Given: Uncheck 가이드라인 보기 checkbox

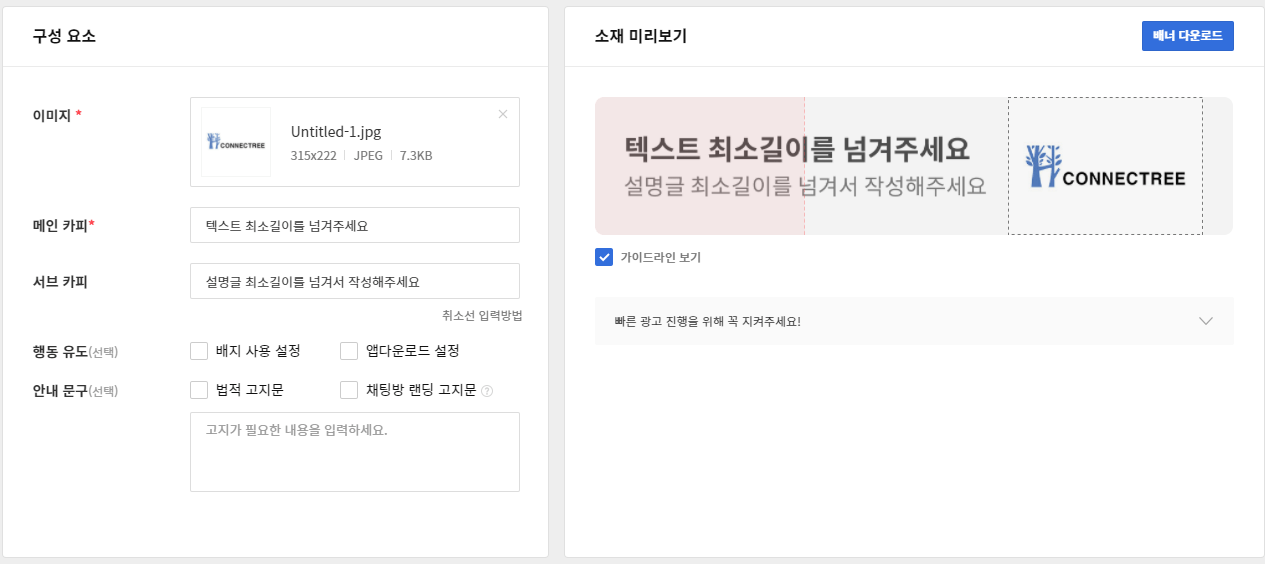Looking at the screenshot, I should point(604,257).
